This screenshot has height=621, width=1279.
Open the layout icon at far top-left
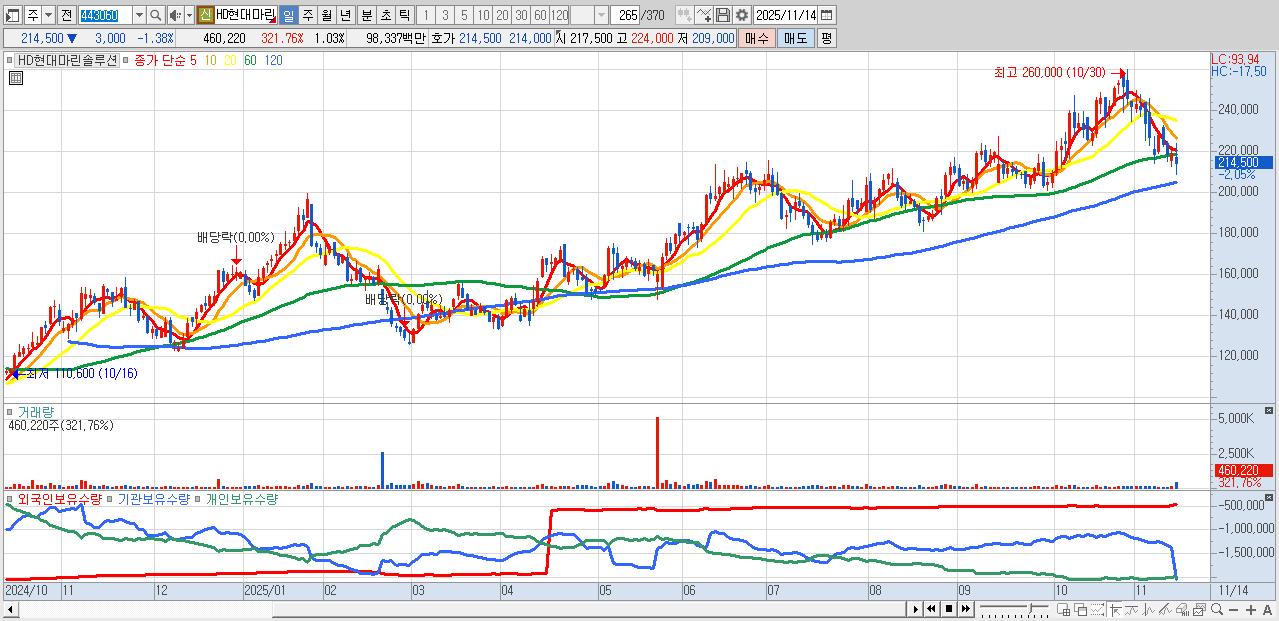(x=13, y=15)
